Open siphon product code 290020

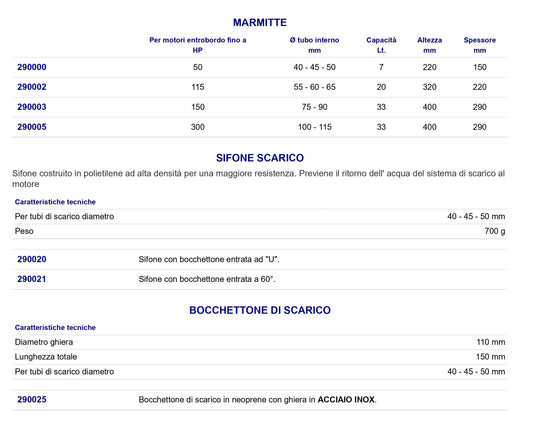[32, 259]
